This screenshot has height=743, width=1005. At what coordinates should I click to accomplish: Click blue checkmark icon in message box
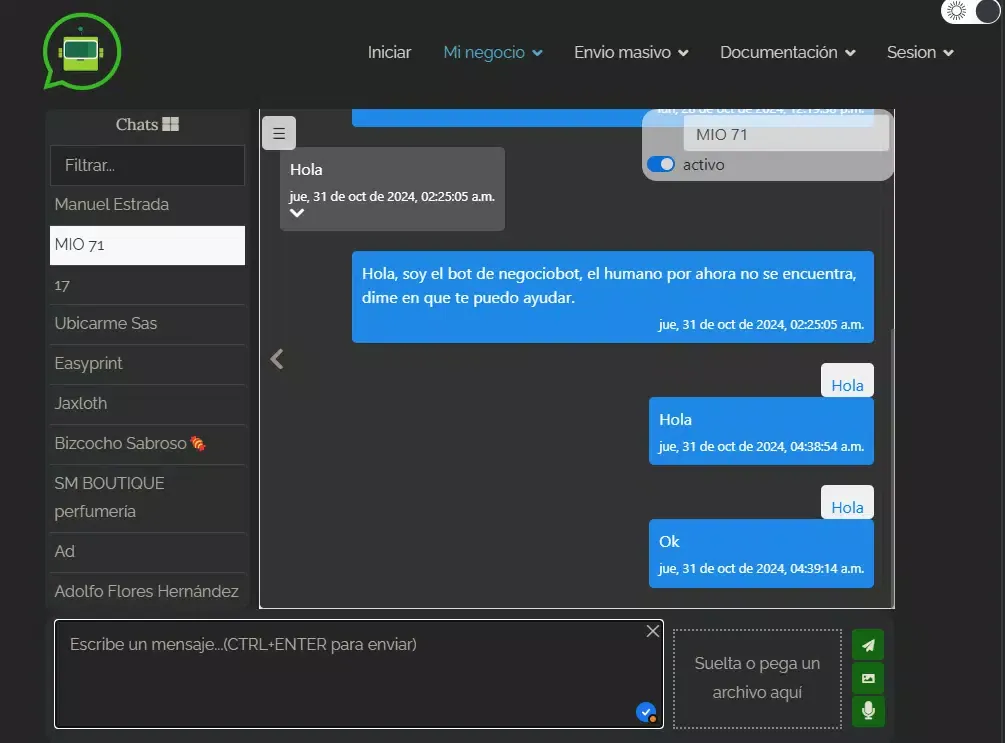pos(646,712)
